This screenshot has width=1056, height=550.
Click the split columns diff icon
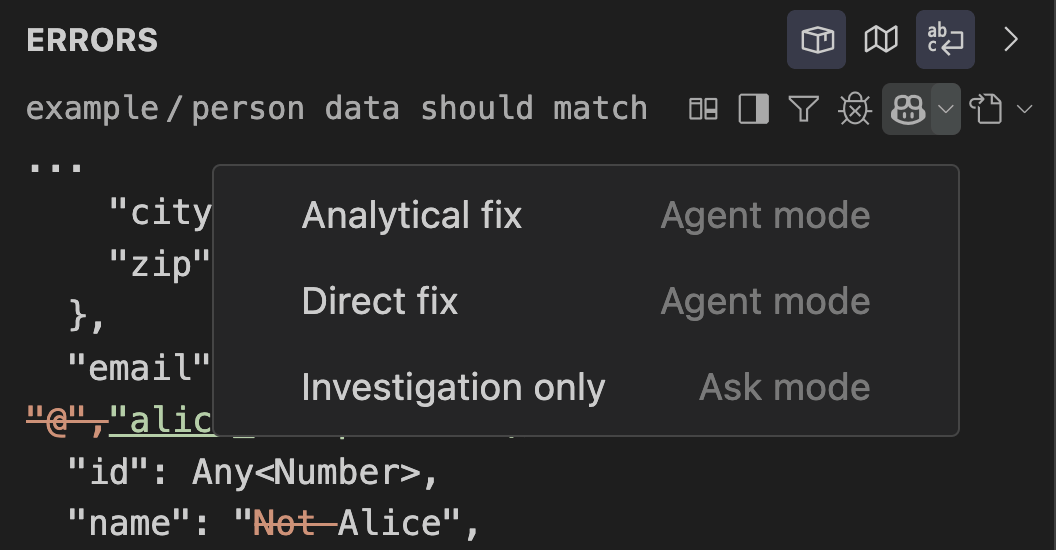point(704,108)
